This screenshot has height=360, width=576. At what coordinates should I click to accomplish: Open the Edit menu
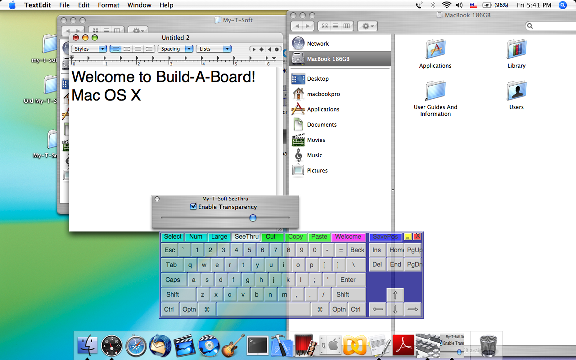pos(84,5)
